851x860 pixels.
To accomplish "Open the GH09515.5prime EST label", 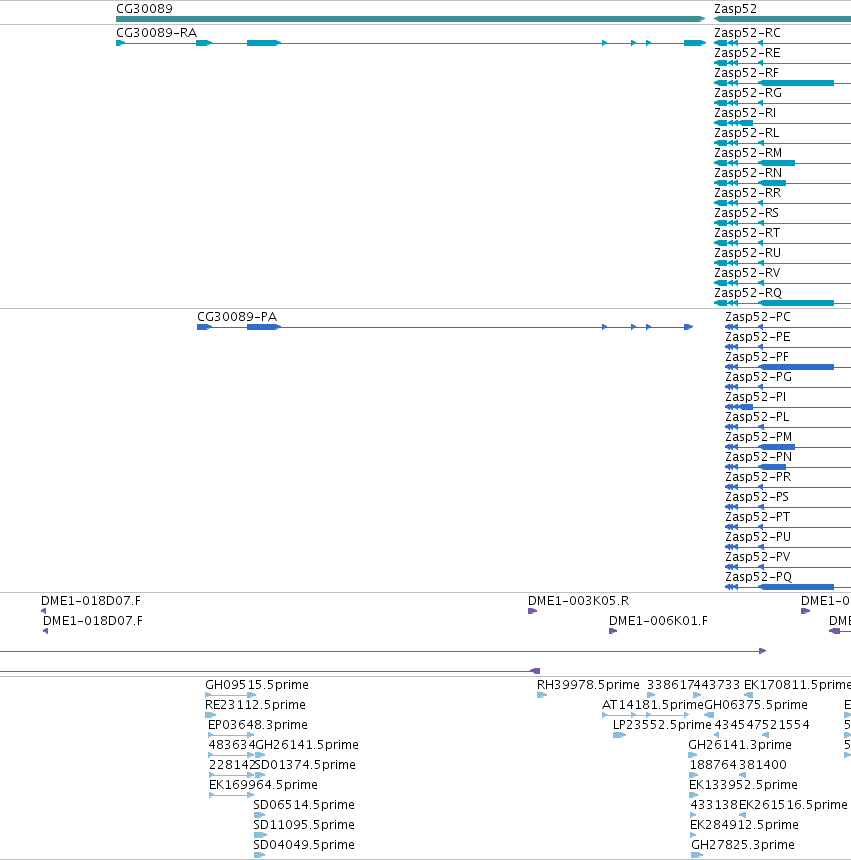I will tap(257, 685).
